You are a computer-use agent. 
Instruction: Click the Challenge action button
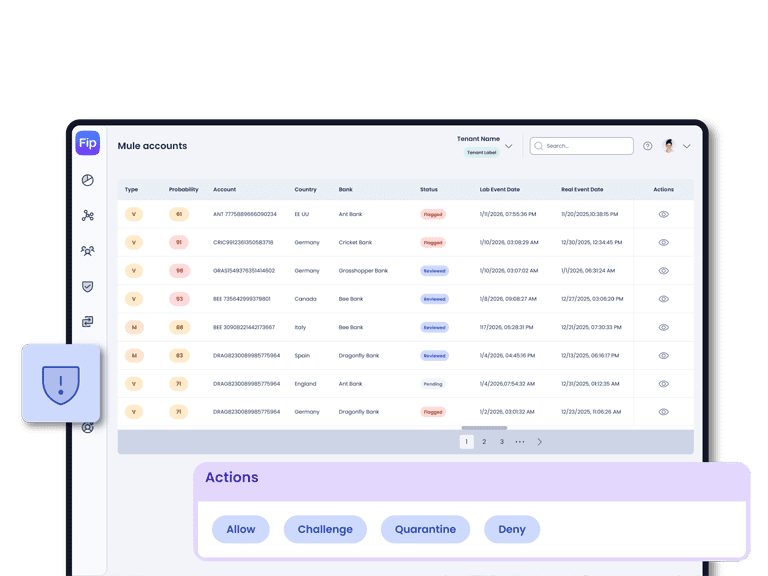pyautogui.click(x=325, y=529)
